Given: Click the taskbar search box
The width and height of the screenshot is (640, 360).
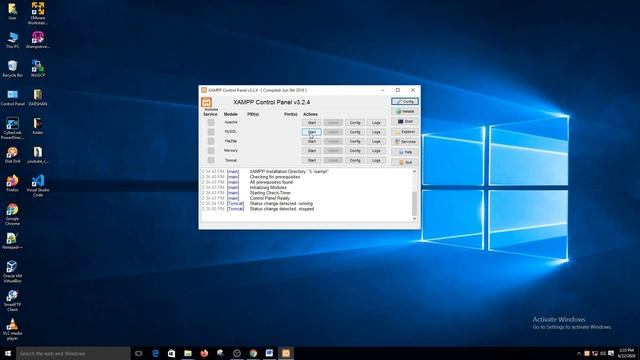Looking at the screenshot, I should 73,353.
